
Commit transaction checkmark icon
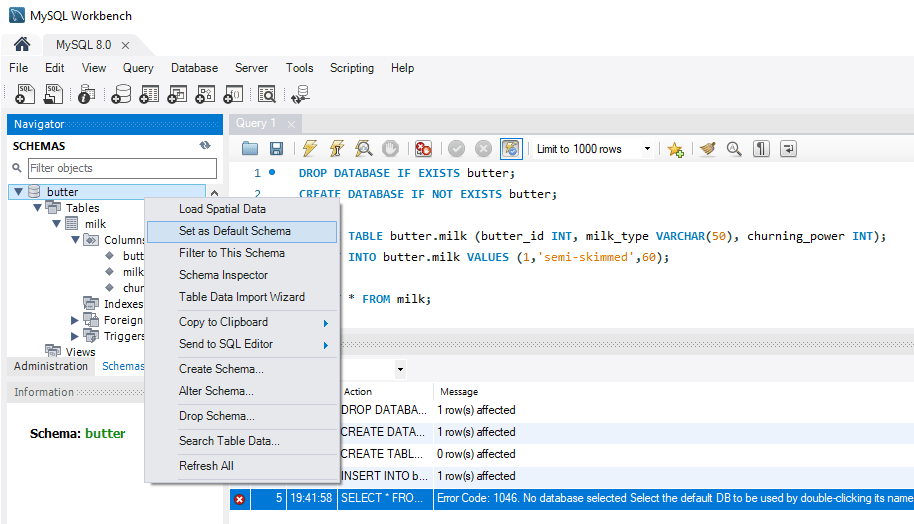pyautogui.click(x=456, y=149)
